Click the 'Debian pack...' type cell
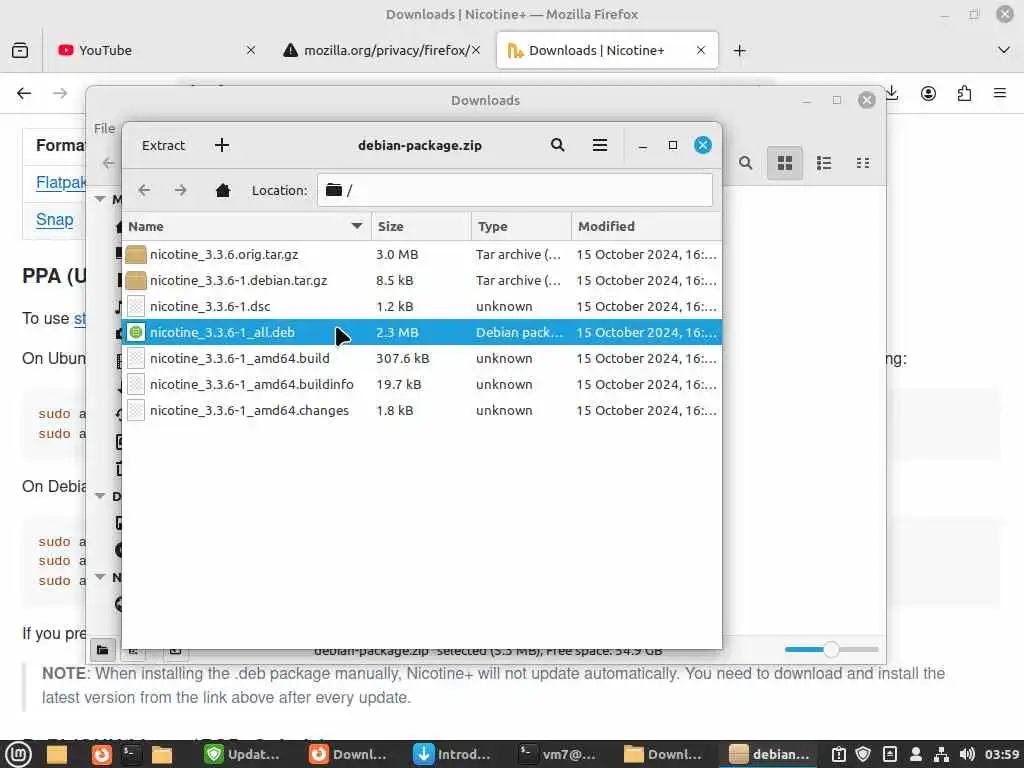 [519, 332]
